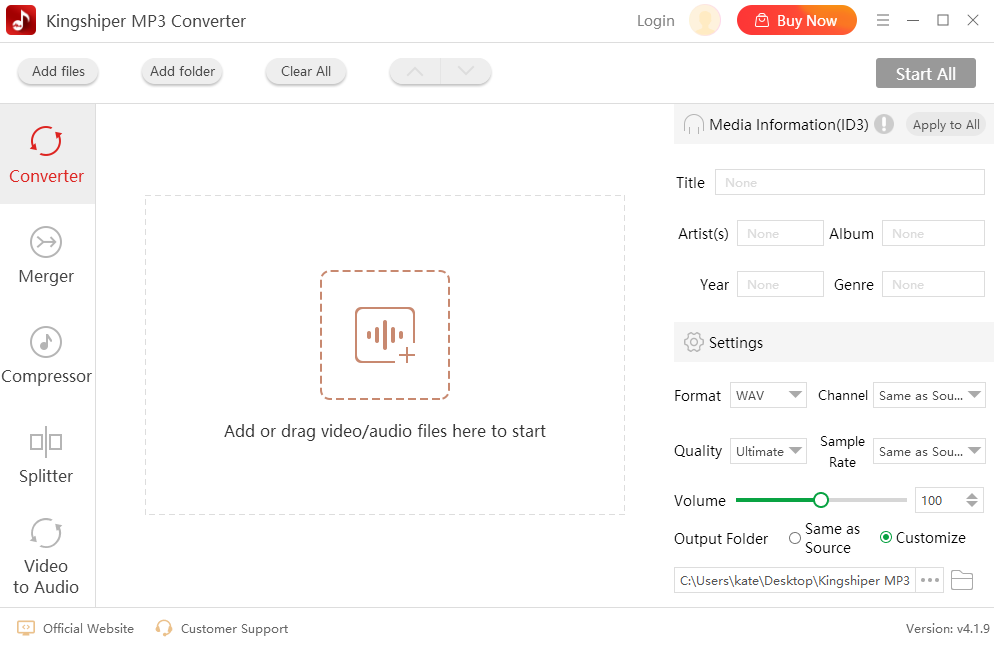Click the Apply to All option

945,124
